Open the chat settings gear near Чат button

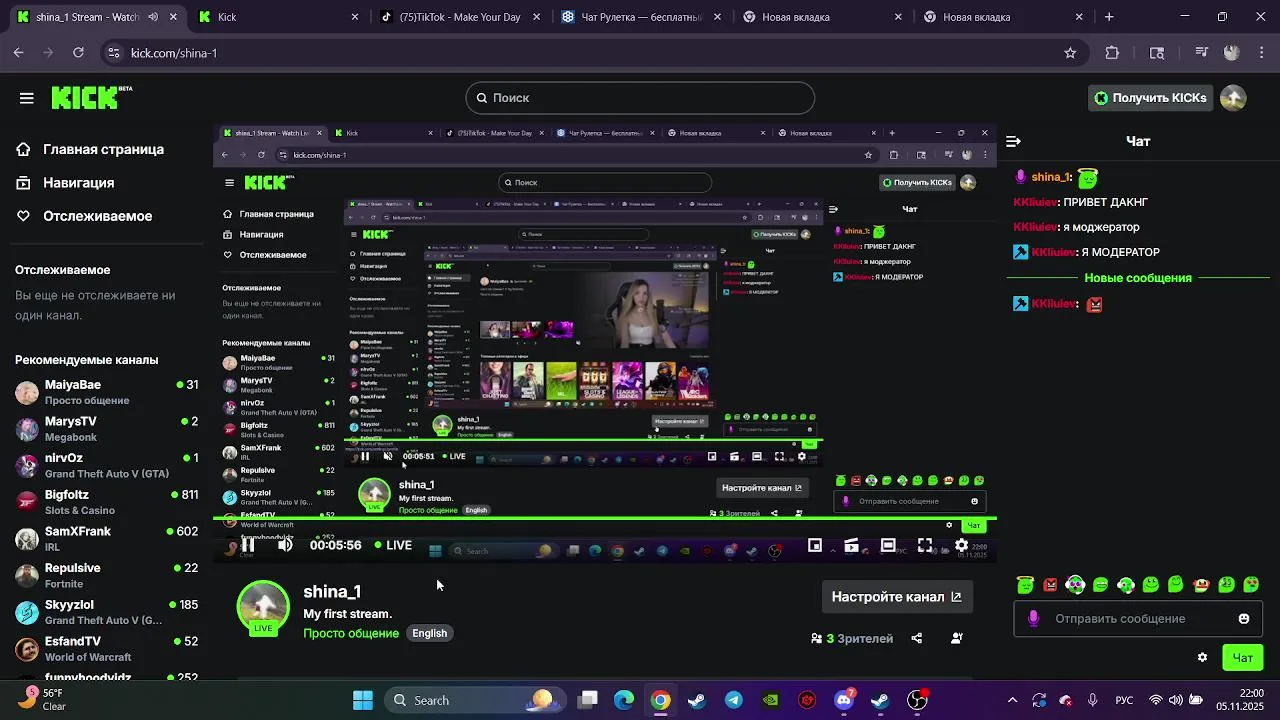click(x=1202, y=657)
